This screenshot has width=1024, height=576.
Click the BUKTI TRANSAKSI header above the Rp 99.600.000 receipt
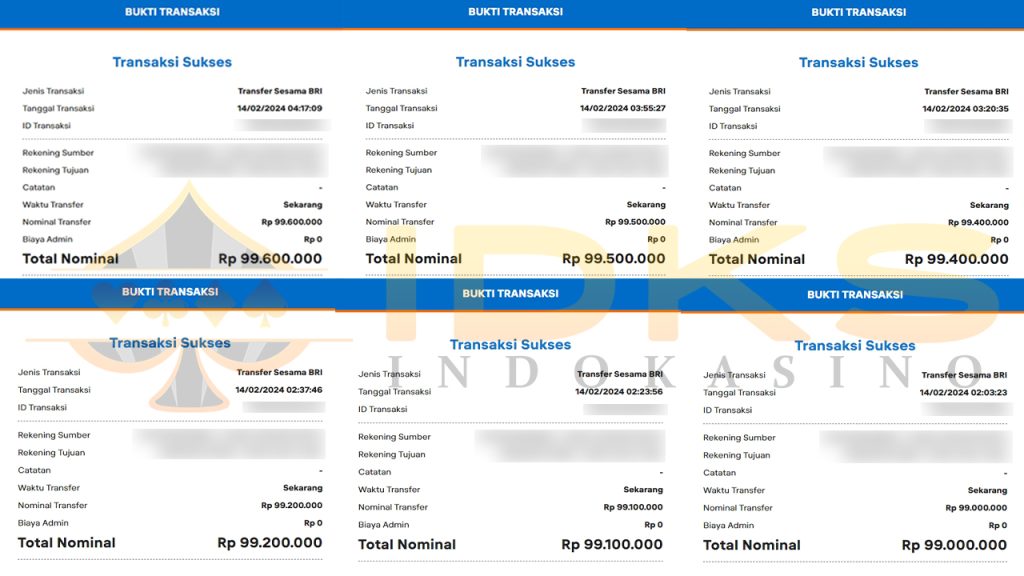[x=172, y=12]
